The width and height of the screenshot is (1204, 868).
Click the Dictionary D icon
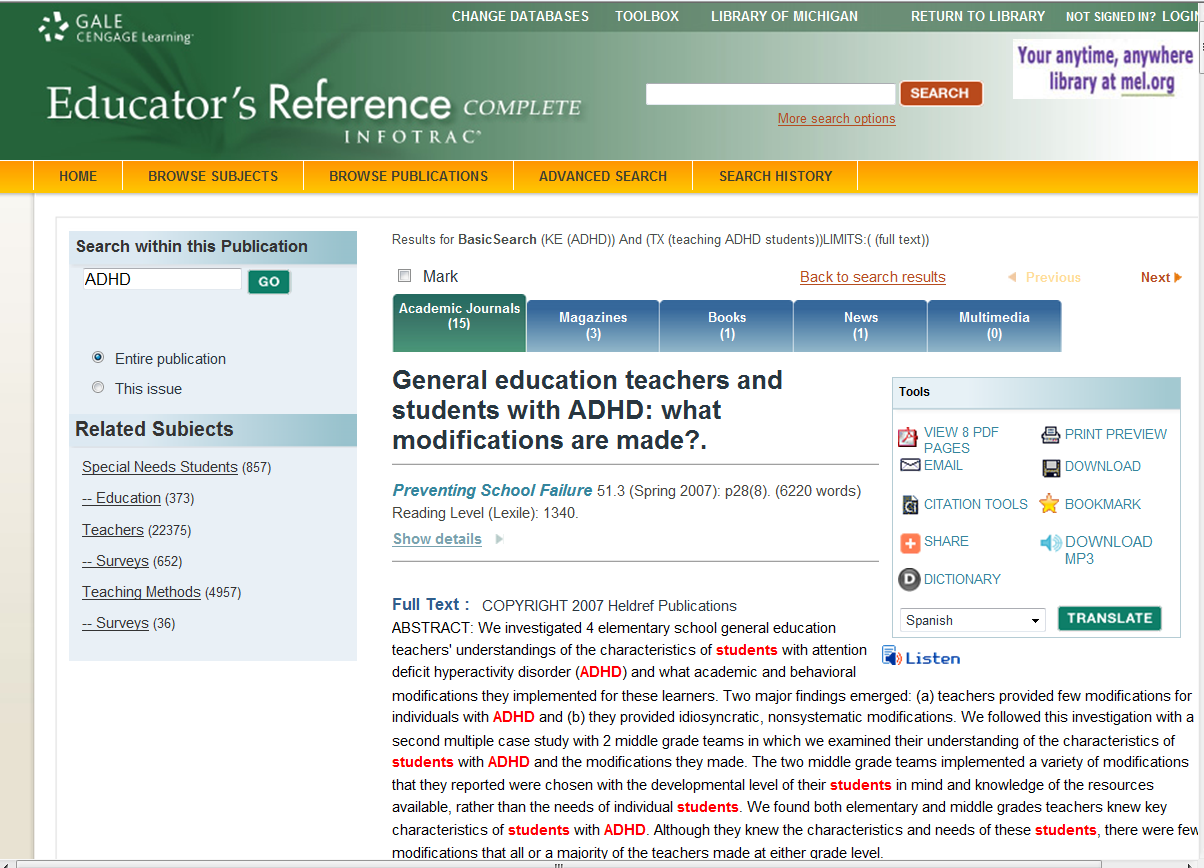pos(909,579)
